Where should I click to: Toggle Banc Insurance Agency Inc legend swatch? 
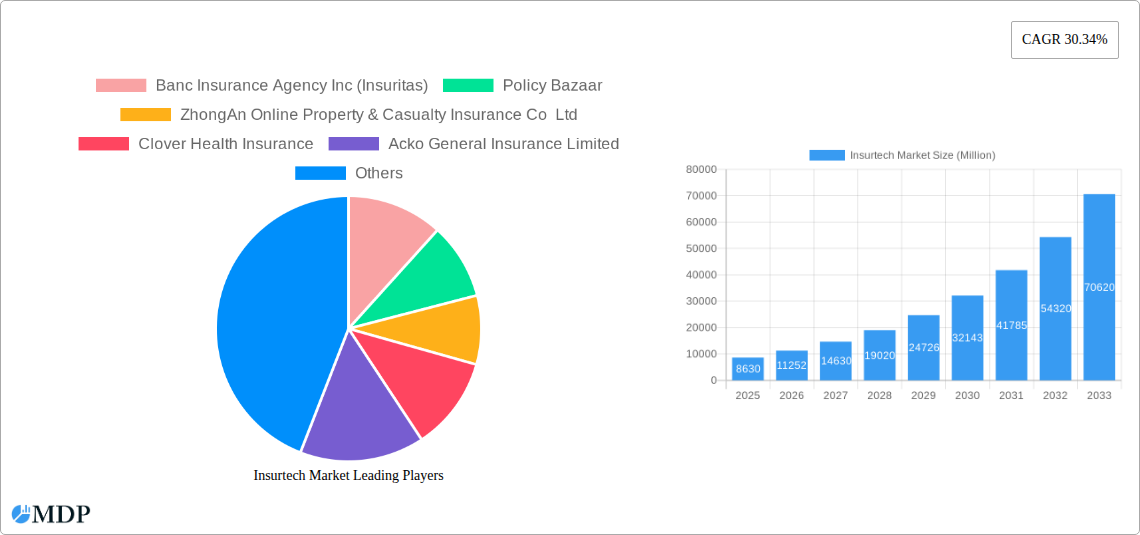click(121, 86)
